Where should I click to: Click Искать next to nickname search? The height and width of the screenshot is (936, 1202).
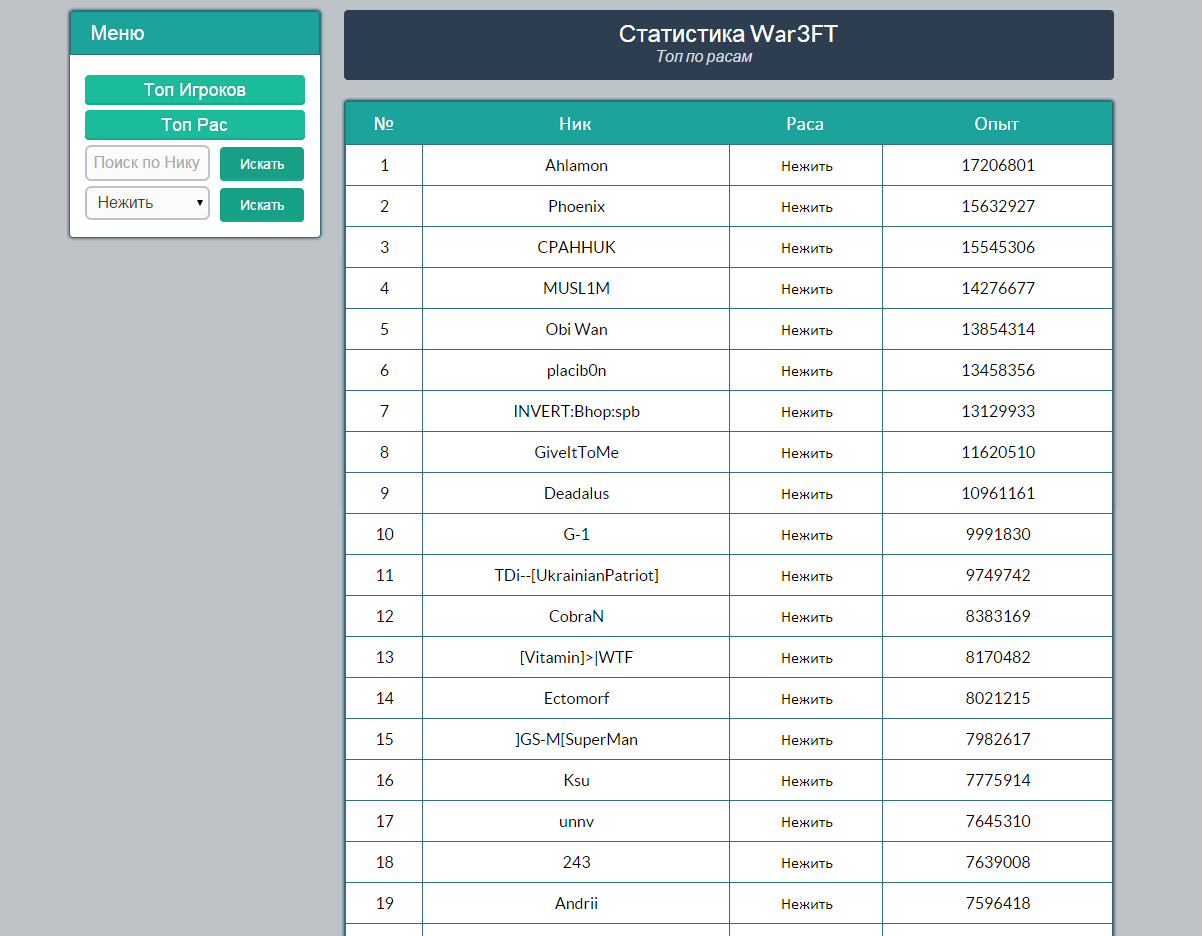point(262,164)
